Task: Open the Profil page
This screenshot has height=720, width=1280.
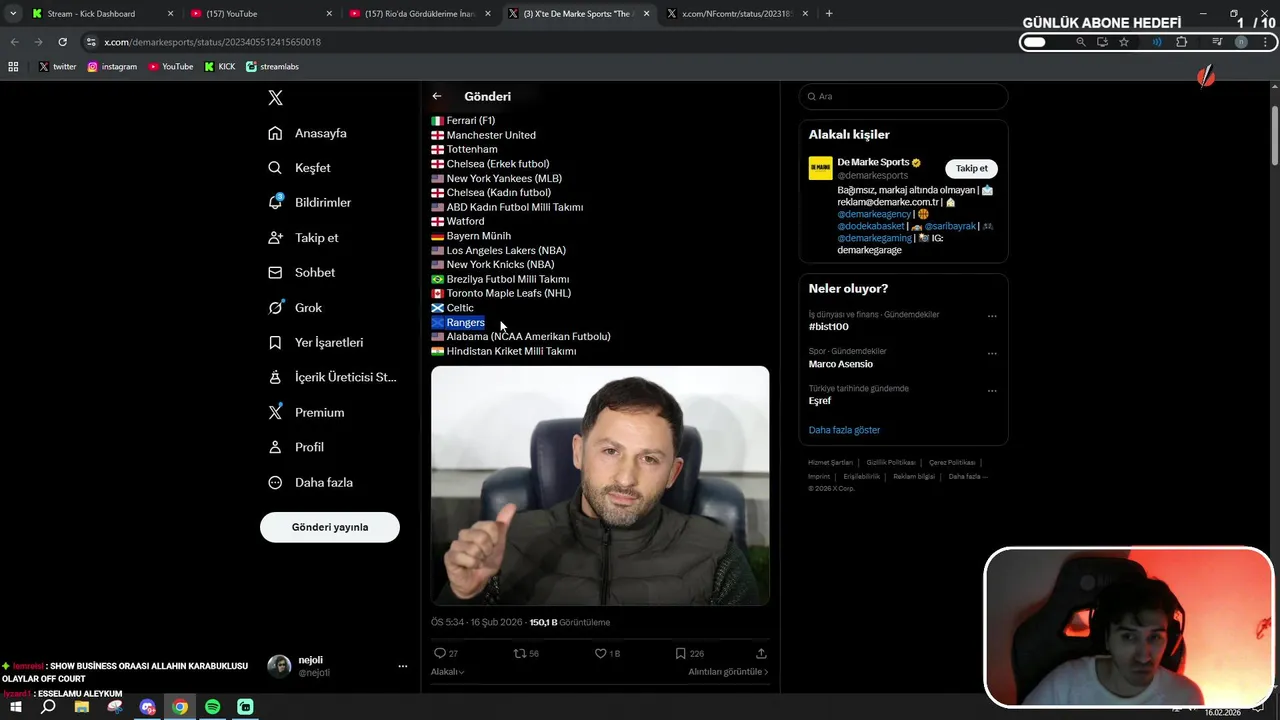Action: [x=296, y=447]
